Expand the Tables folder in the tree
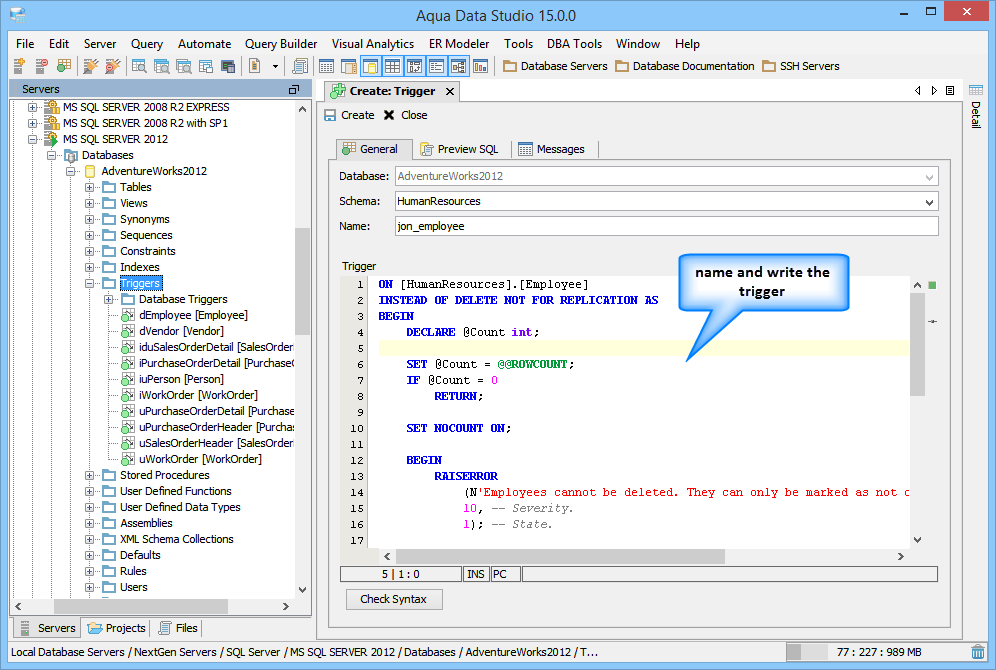Viewport: 996px width, 670px height. click(89, 187)
